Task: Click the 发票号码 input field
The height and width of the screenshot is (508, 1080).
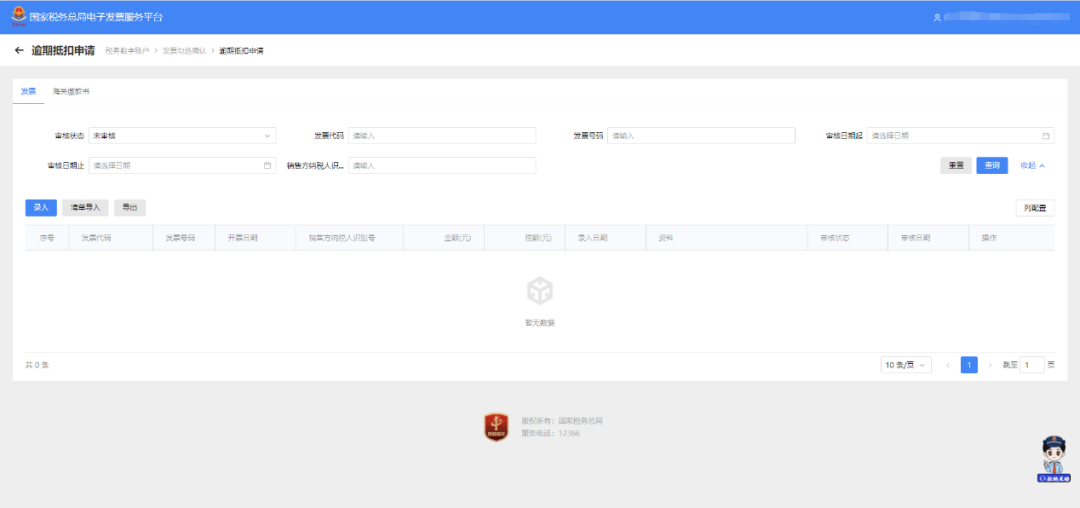Action: click(x=700, y=136)
